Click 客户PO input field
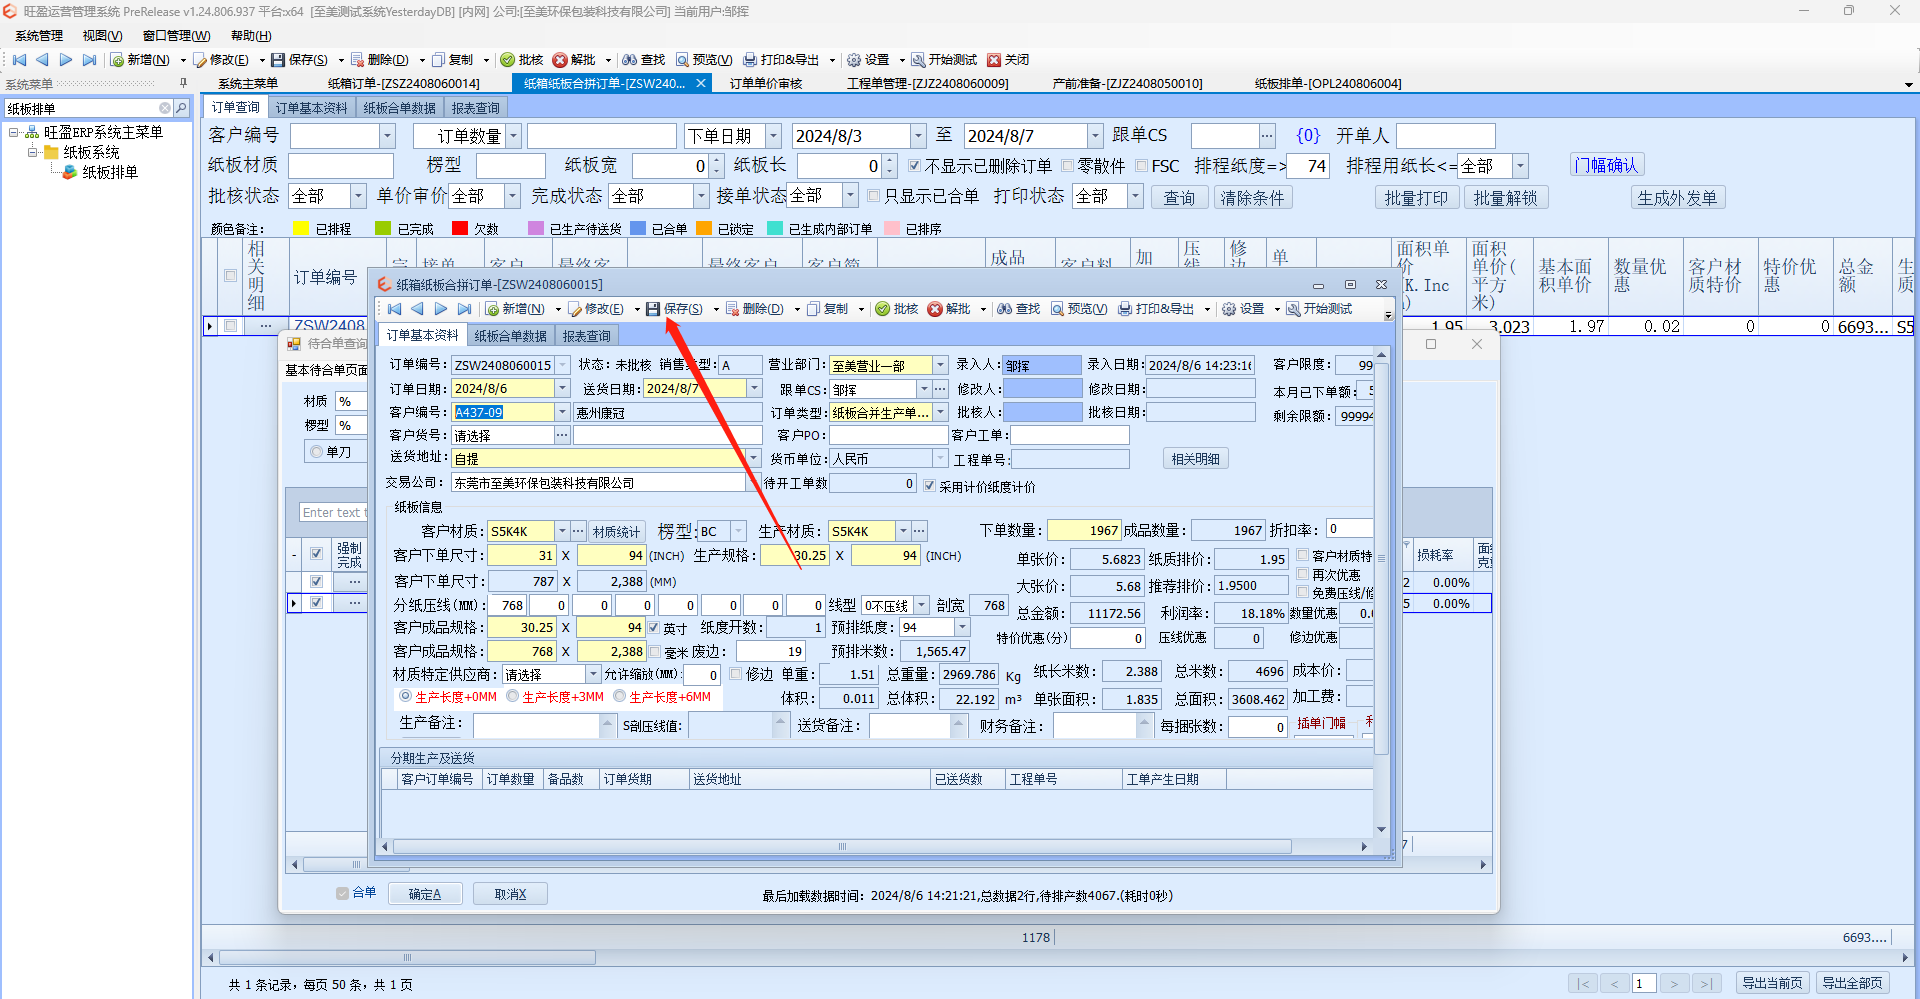 tap(888, 435)
